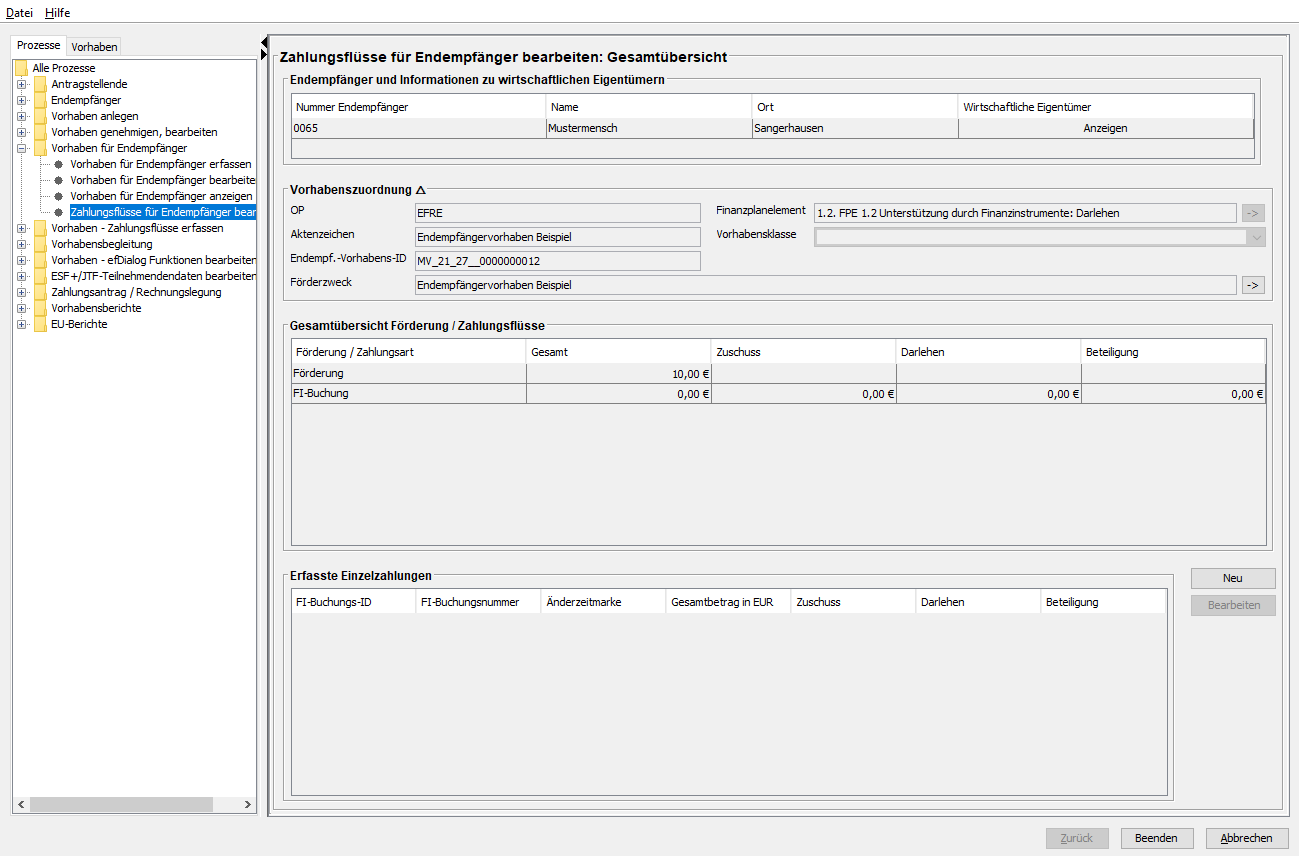Click the Aktenzeichen field

(558, 237)
